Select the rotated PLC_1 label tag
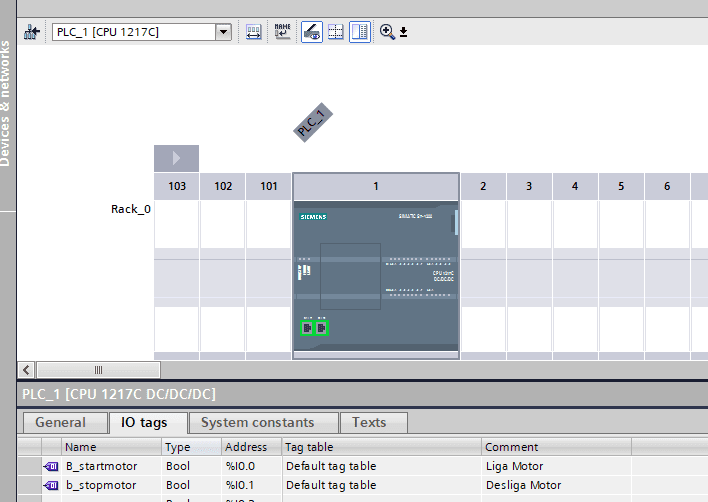The image size is (708, 502). point(313,122)
